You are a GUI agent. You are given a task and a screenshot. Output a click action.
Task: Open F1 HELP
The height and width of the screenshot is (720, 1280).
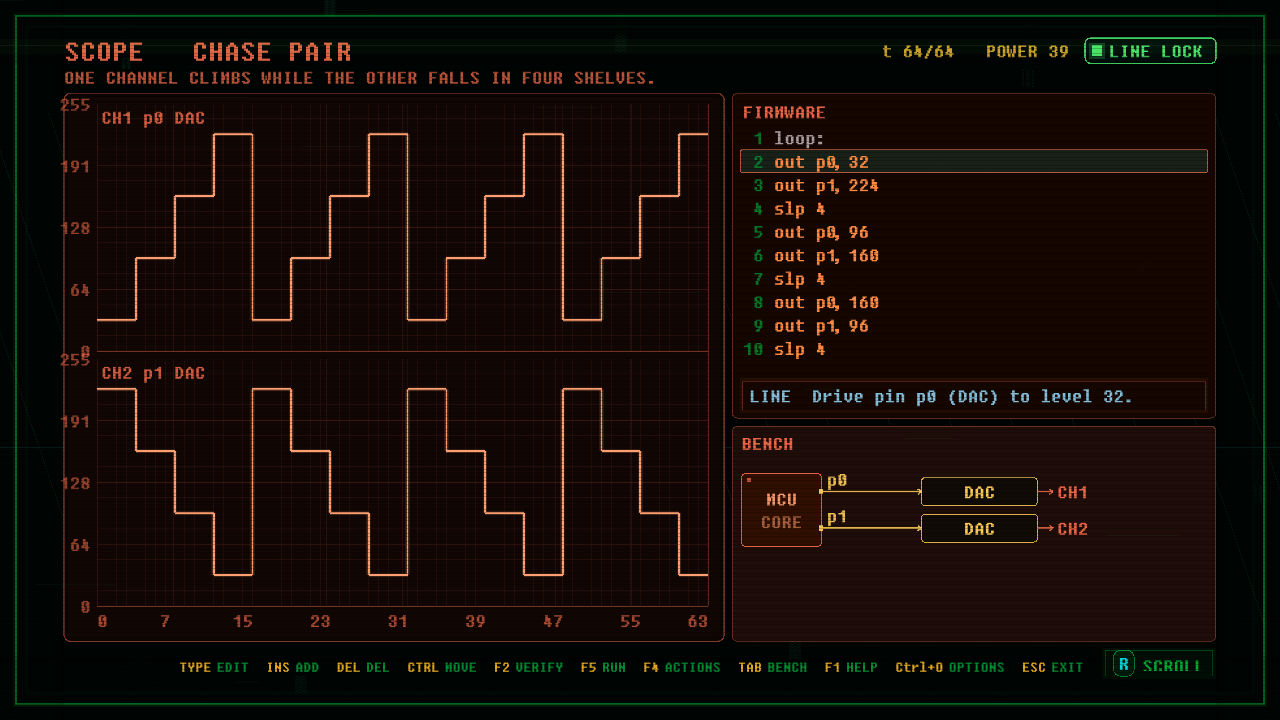tap(851, 667)
